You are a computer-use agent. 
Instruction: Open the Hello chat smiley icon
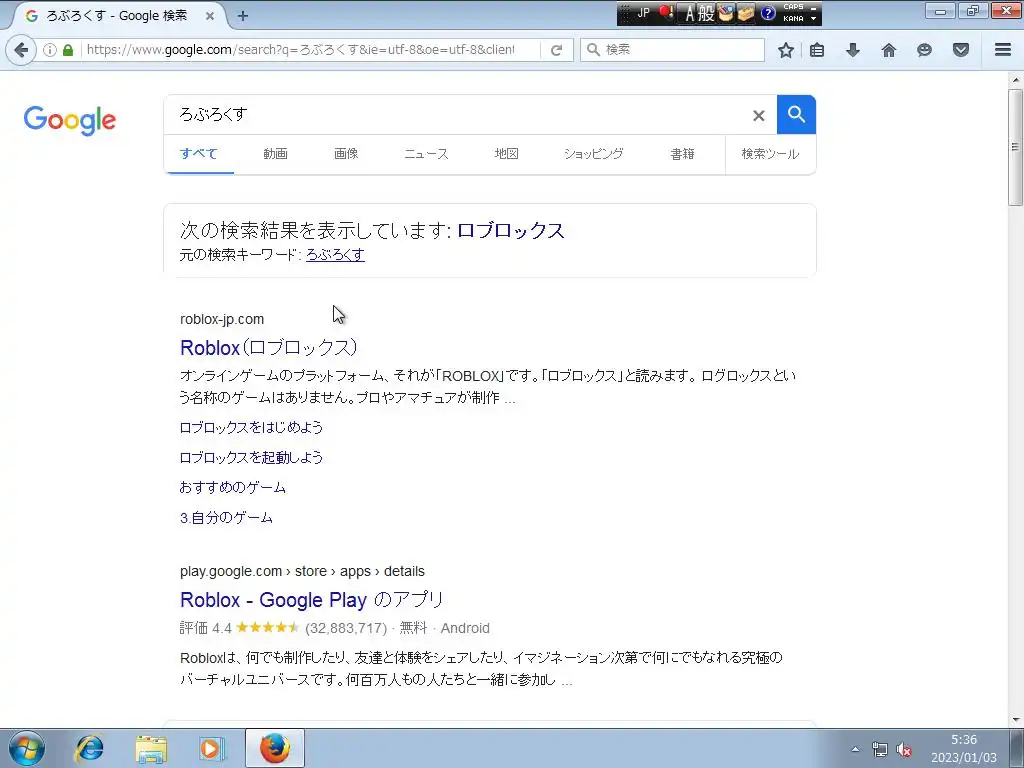[924, 50]
